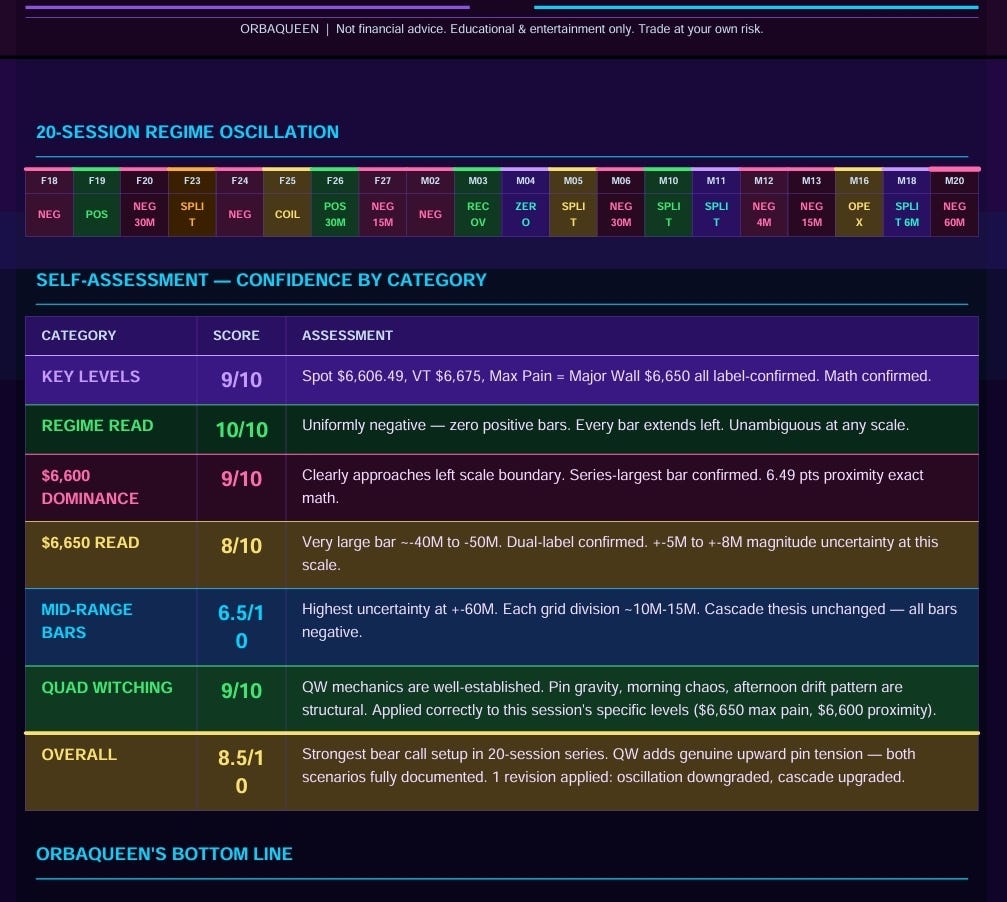Click the Uniformly negative assessment text
This screenshot has width=1007, height=902.
click(x=606, y=425)
